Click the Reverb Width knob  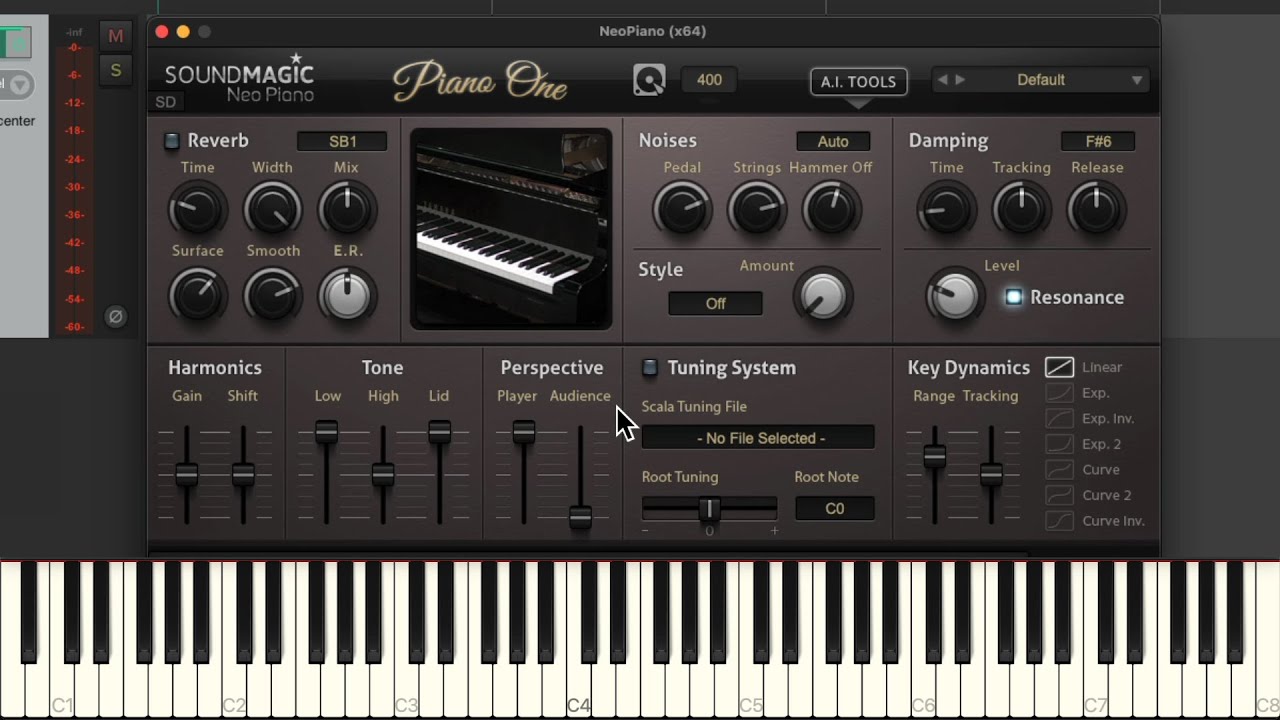pyautogui.click(x=272, y=209)
